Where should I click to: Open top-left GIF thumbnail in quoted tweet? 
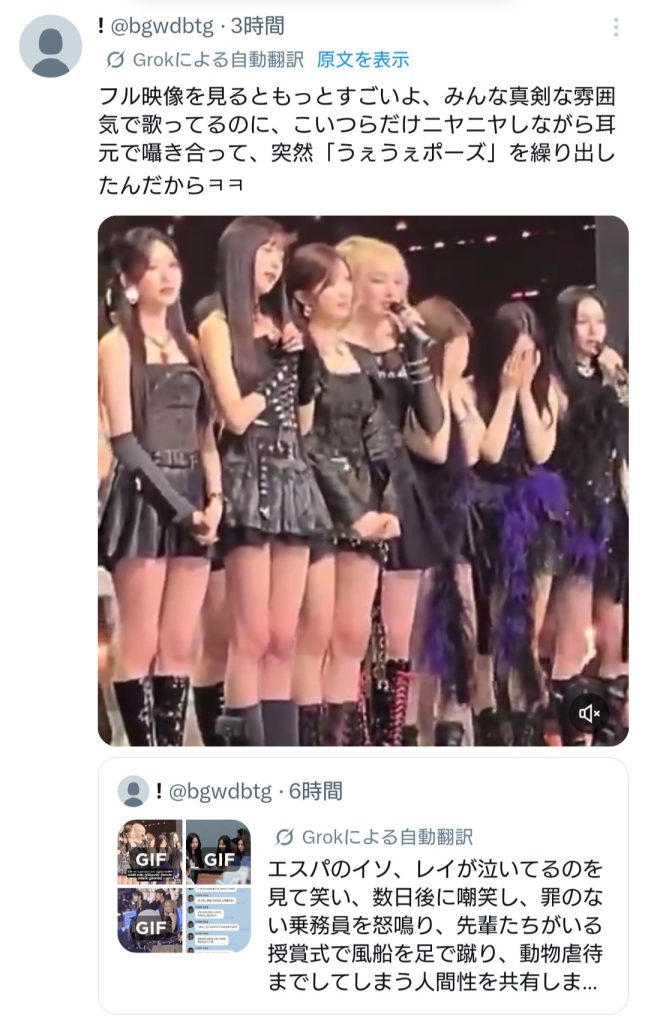point(150,852)
